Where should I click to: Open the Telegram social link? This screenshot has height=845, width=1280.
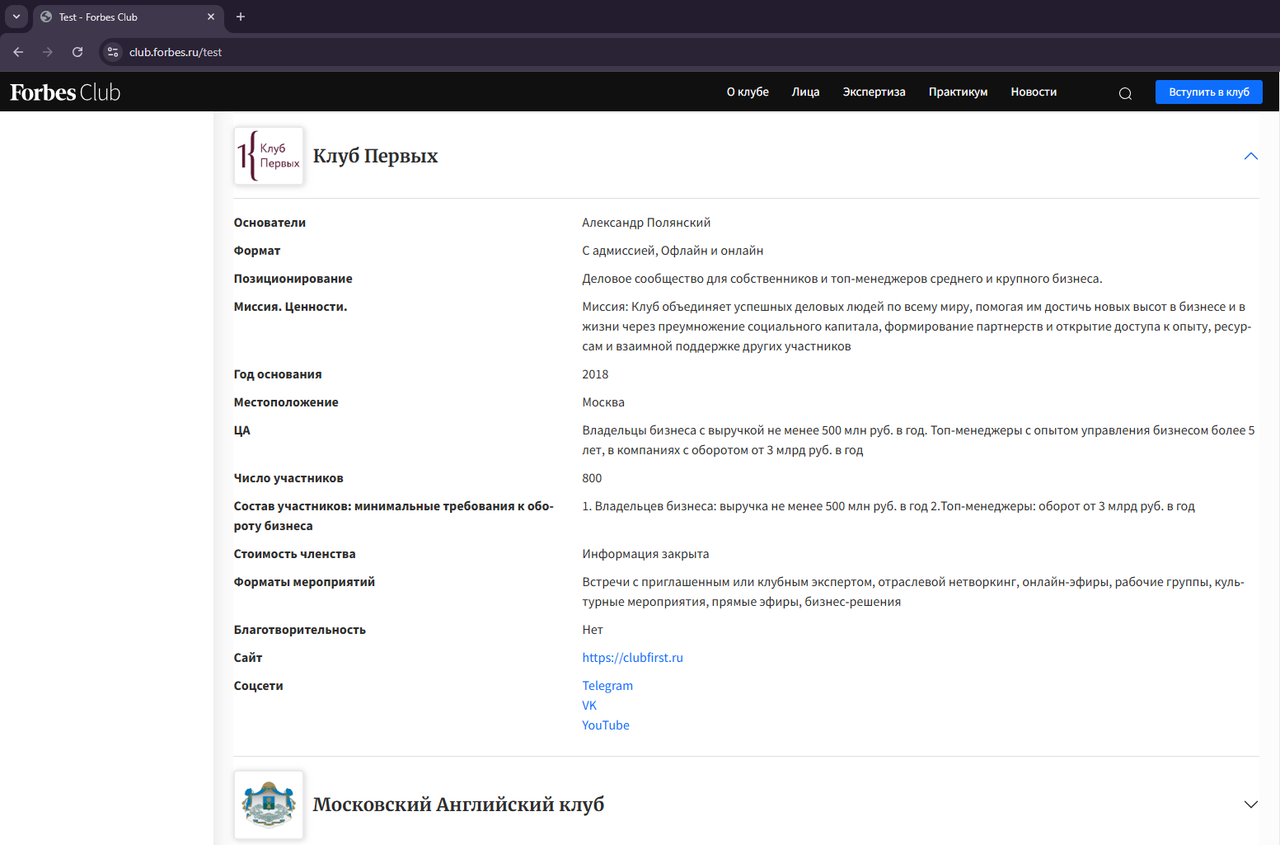[x=607, y=686]
